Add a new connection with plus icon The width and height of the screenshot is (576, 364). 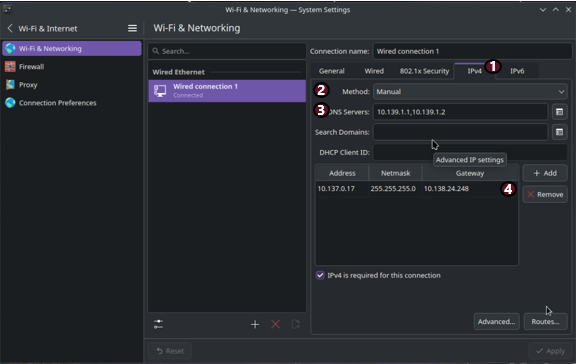(255, 324)
